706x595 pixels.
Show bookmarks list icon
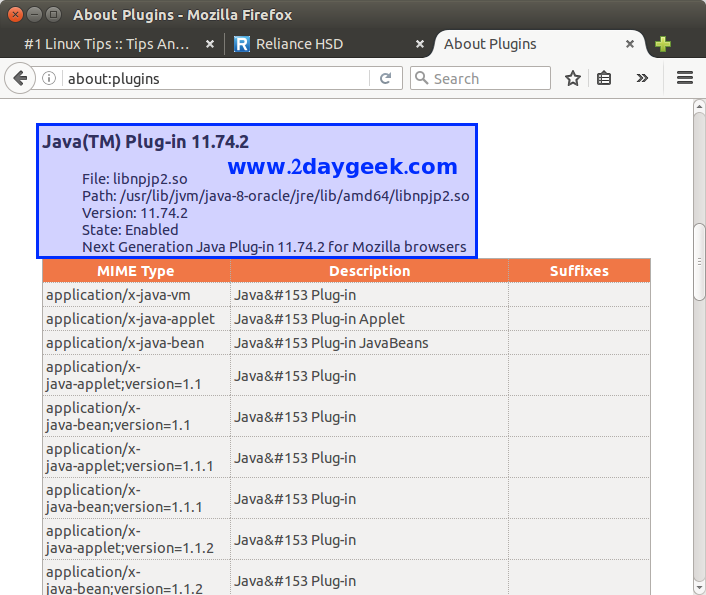(604, 78)
